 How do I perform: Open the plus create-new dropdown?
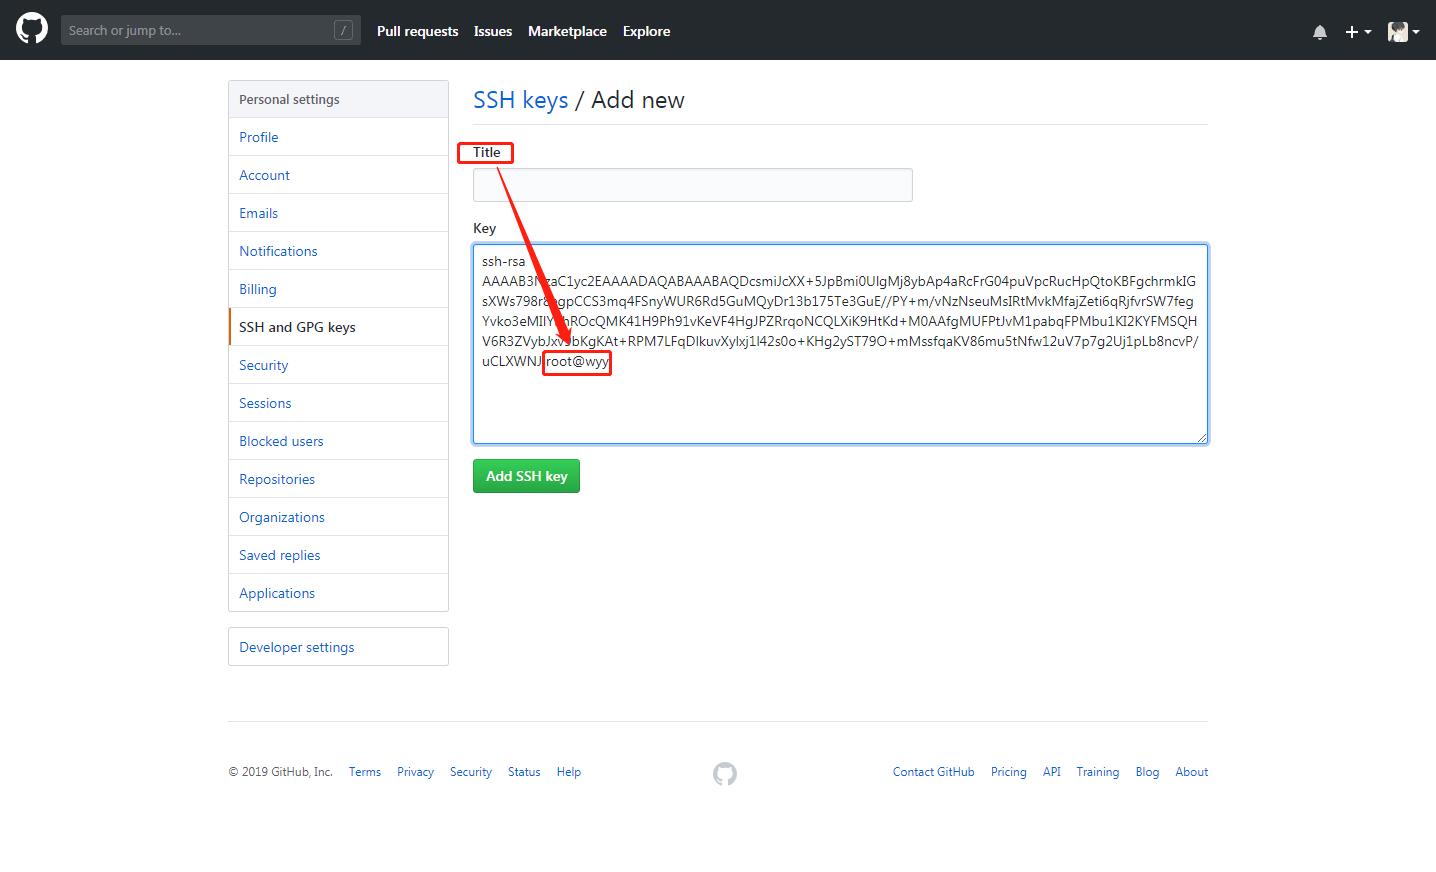coord(1358,32)
